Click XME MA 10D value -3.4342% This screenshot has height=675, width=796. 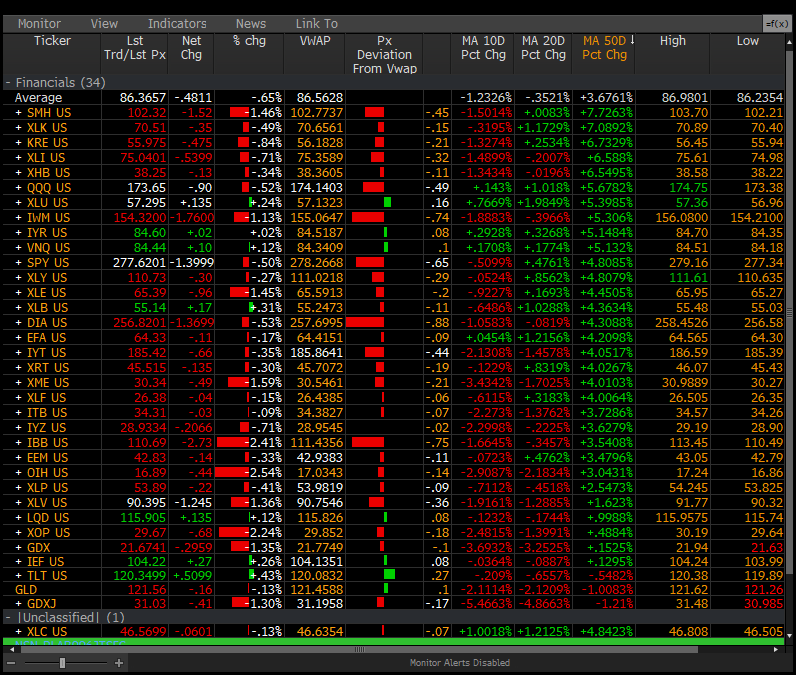(486, 383)
